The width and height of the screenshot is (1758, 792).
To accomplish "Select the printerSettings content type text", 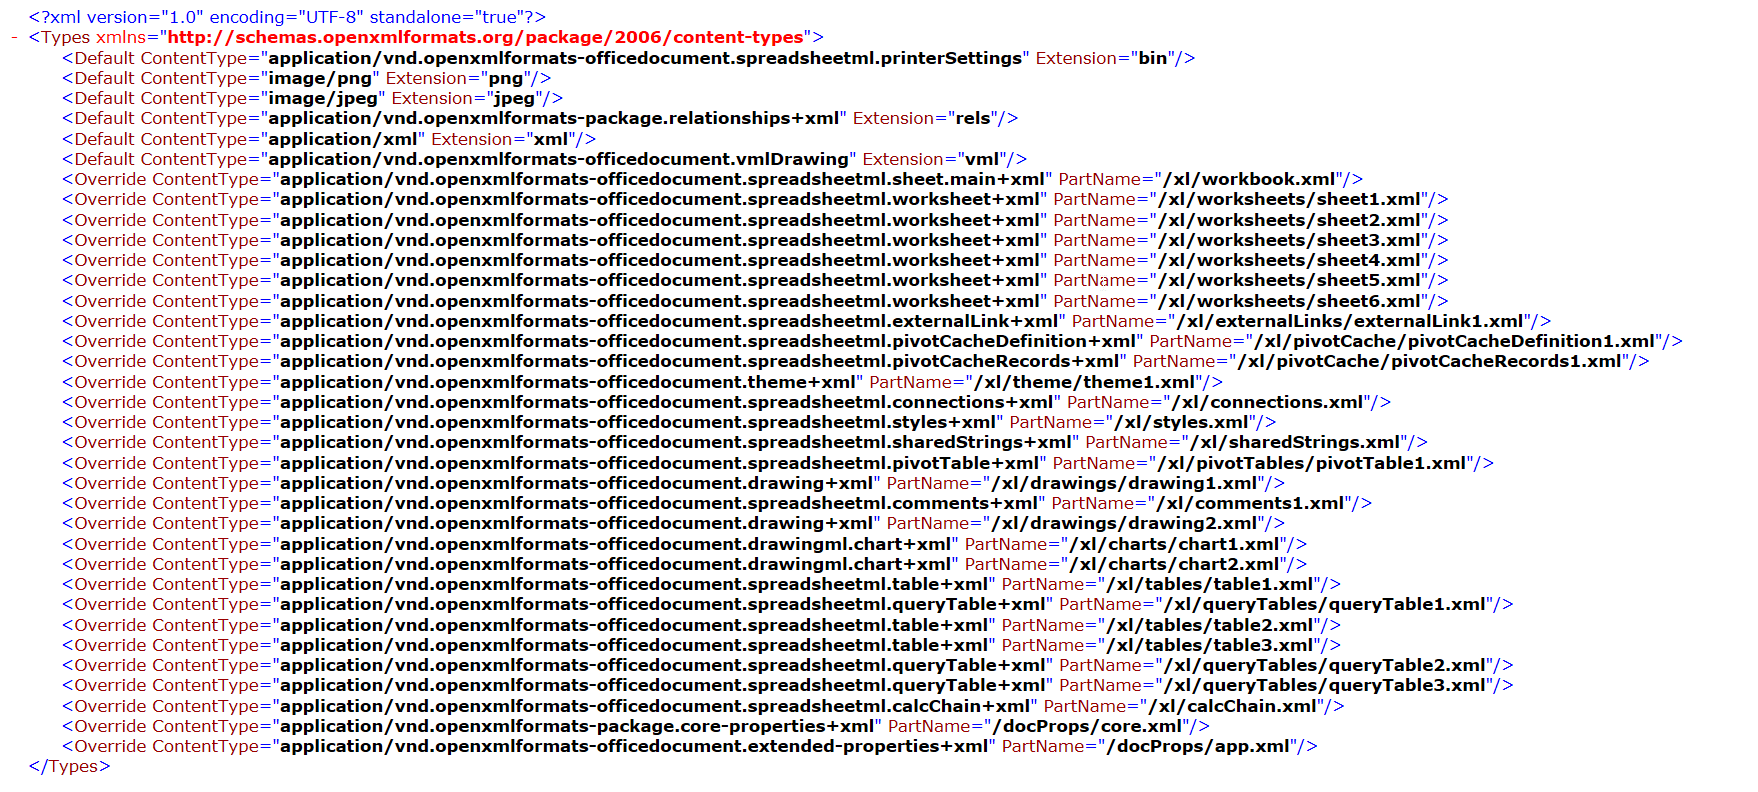I will click(645, 58).
